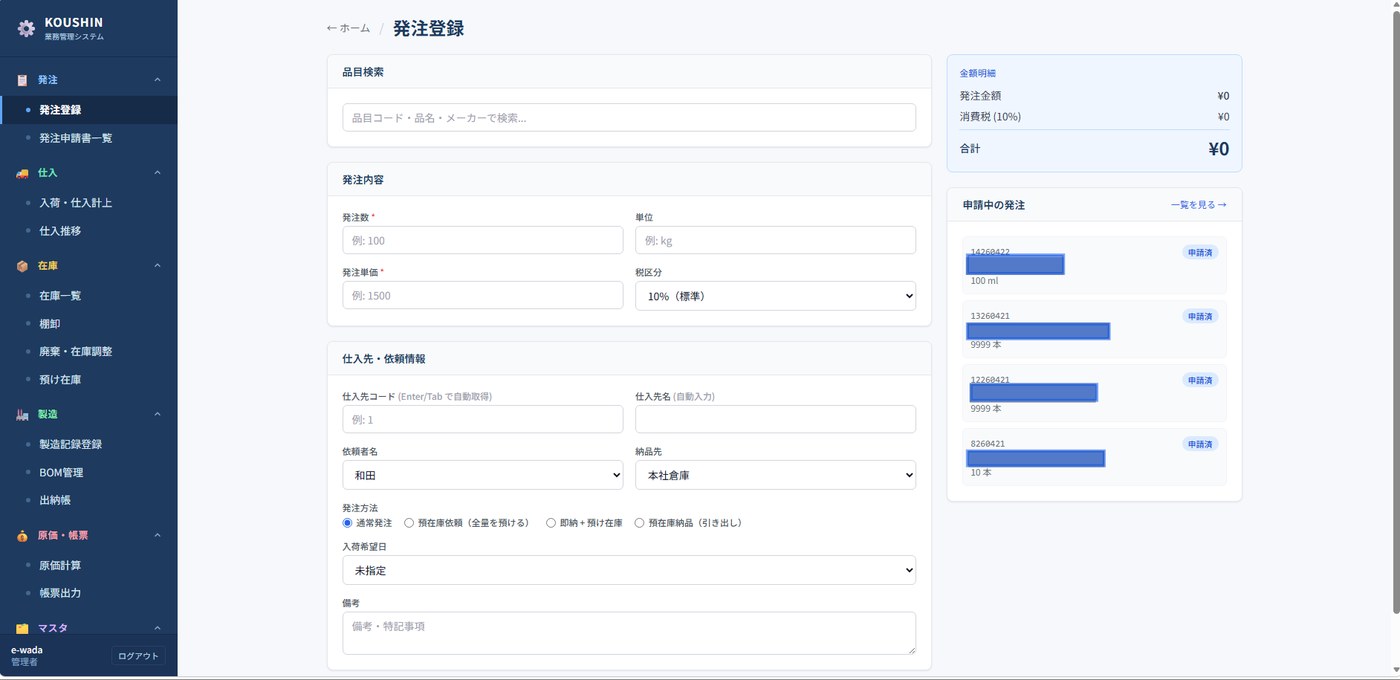This screenshot has height=680, width=1400.
Task: Click the 単位 input field
Action: point(775,240)
